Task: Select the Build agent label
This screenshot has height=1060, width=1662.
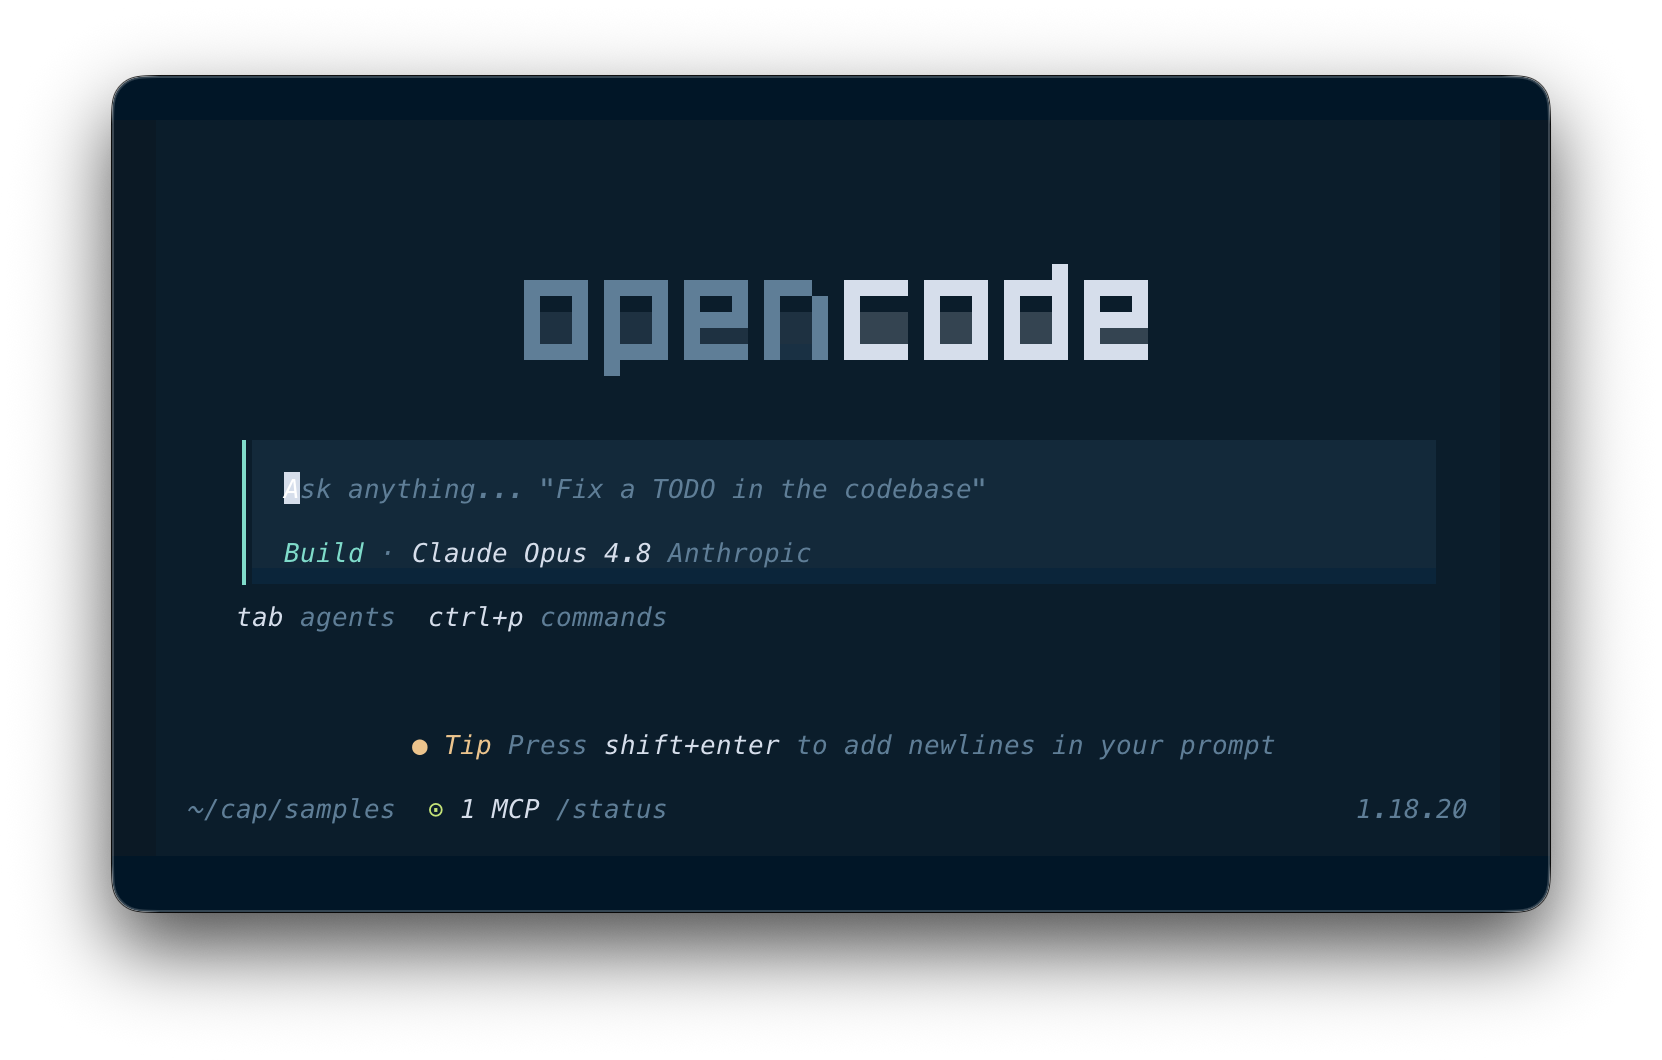Action: coord(324,553)
